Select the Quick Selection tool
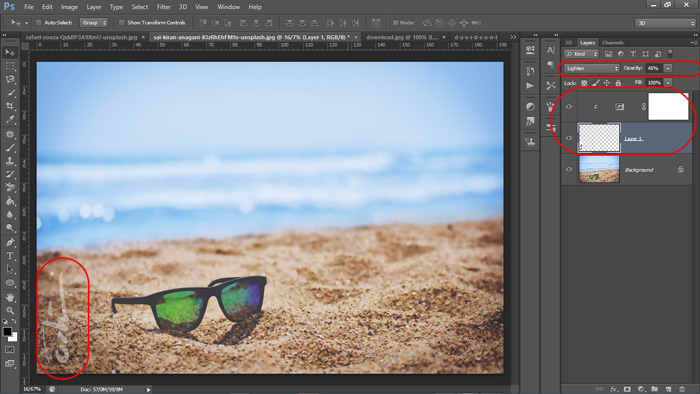The height and width of the screenshot is (394, 700). coord(10,93)
